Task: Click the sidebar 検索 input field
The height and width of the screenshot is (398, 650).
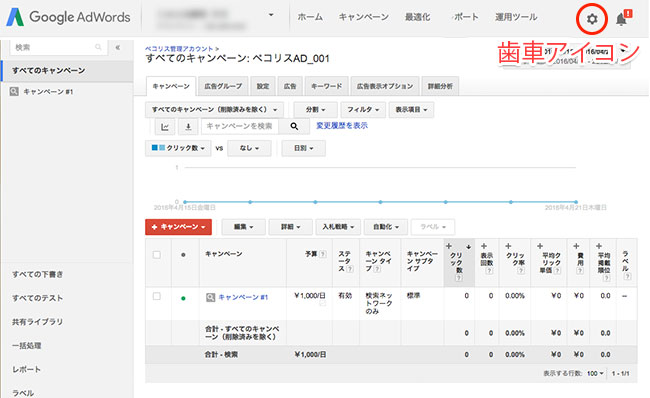Action: (58, 47)
